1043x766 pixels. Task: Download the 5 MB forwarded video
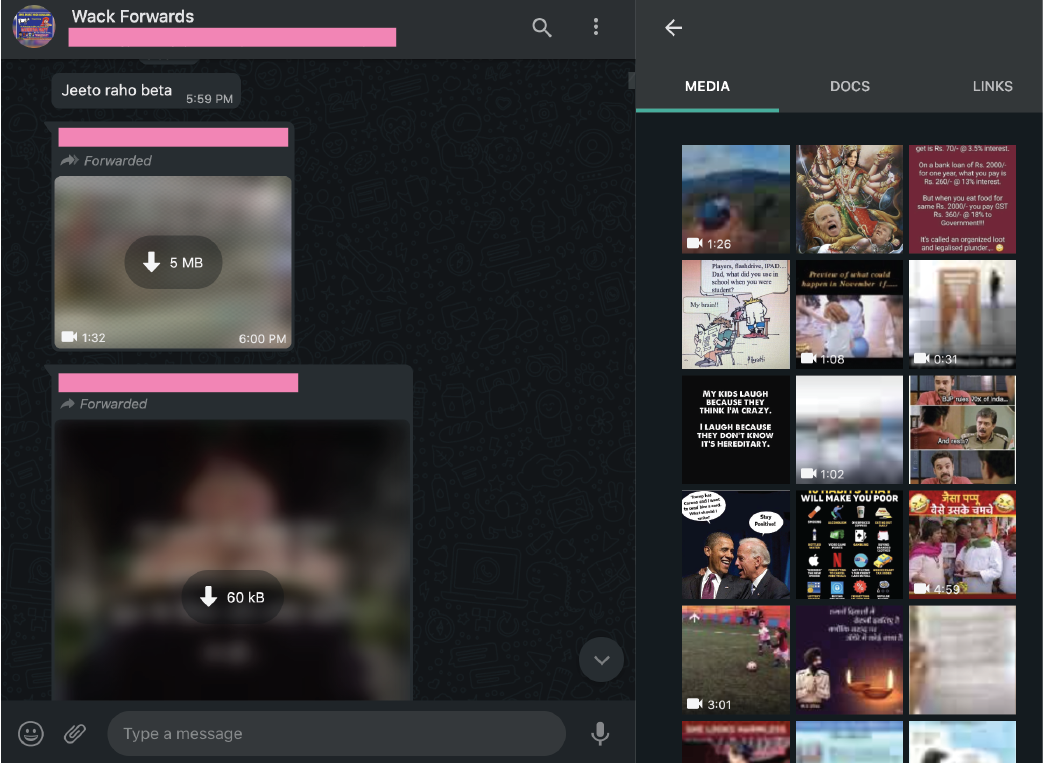click(173, 262)
